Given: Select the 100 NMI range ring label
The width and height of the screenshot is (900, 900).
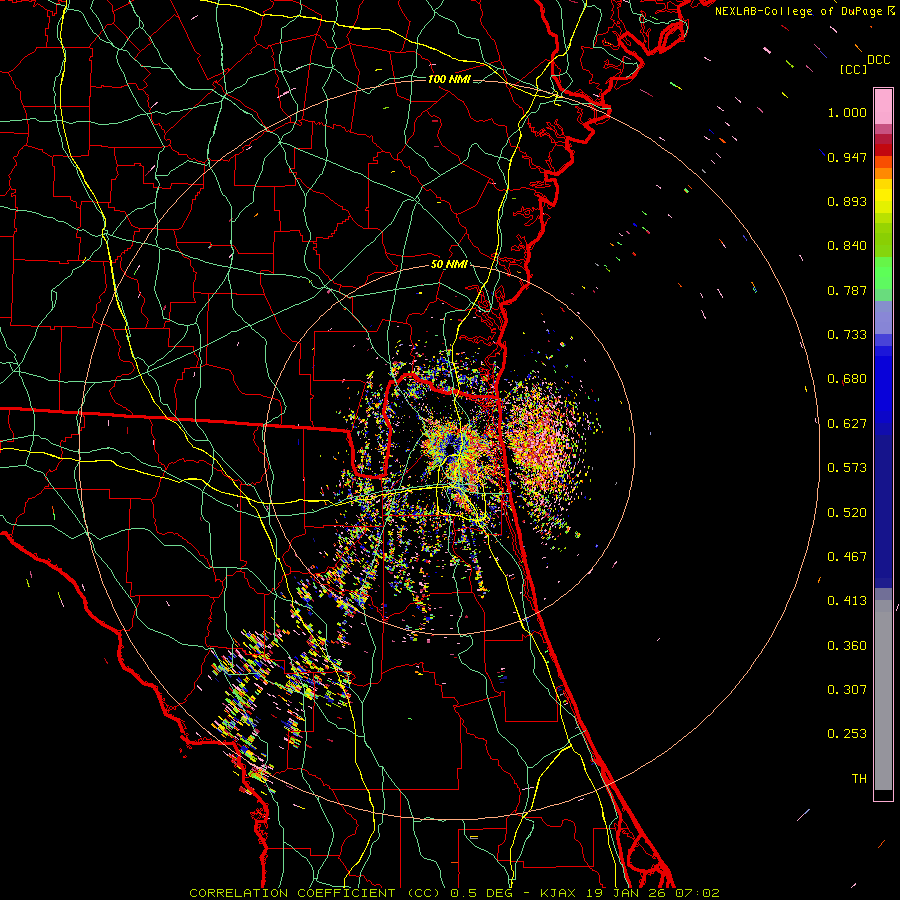Looking at the screenshot, I should [x=449, y=79].
